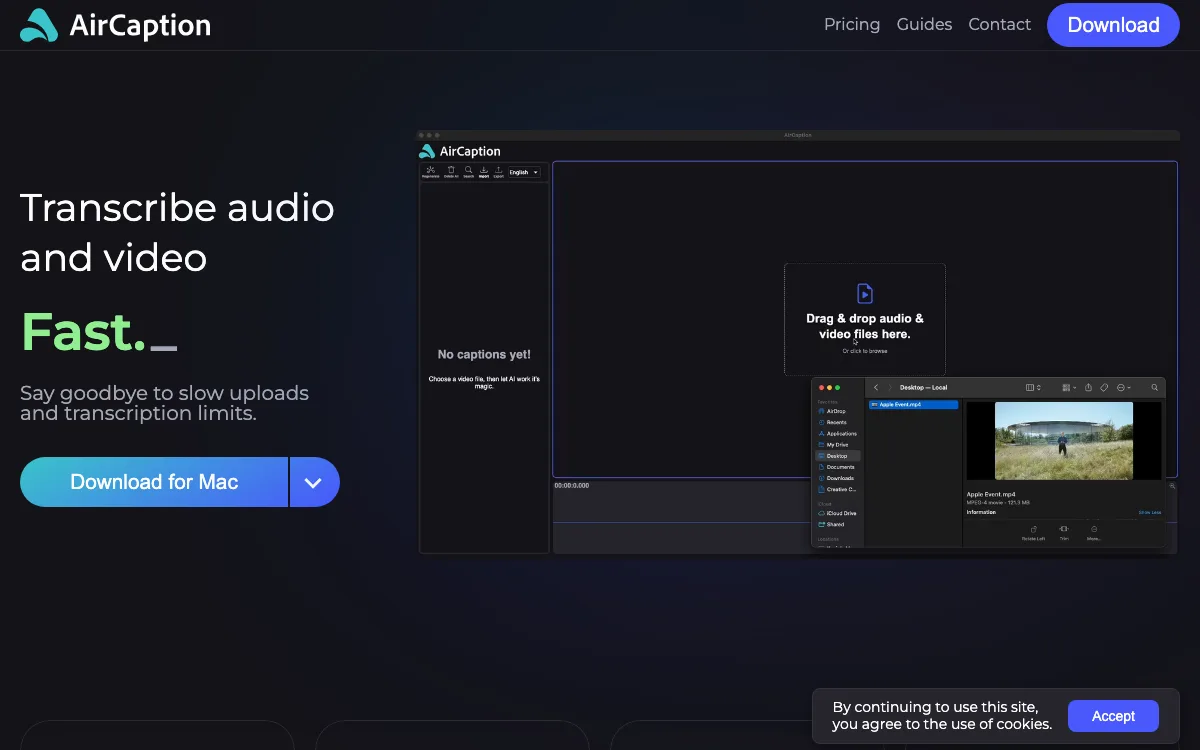Open the Pricing page
The width and height of the screenshot is (1200, 750).
coord(852,24)
